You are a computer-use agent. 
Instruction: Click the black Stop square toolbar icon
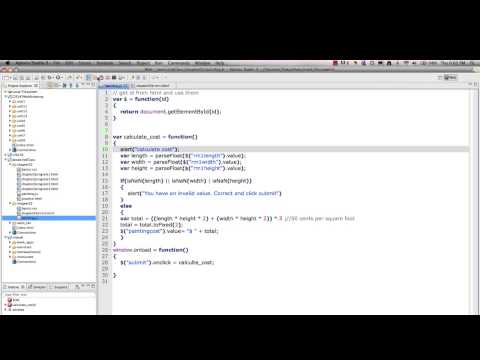[x=114, y=77]
